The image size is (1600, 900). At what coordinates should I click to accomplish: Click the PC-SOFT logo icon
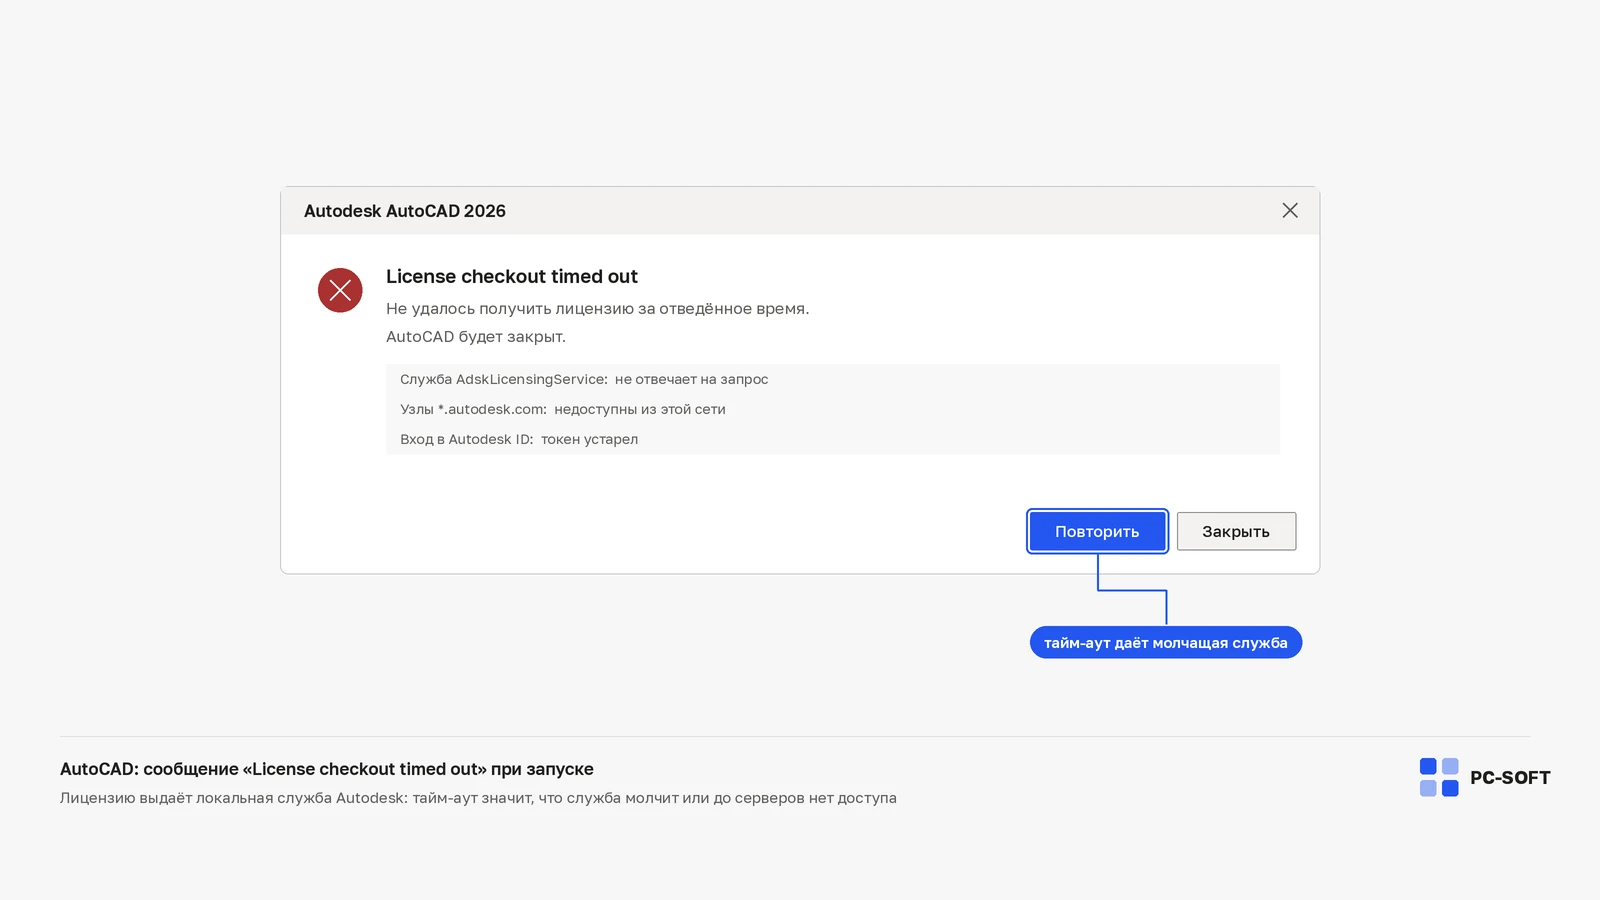[x=1439, y=777]
